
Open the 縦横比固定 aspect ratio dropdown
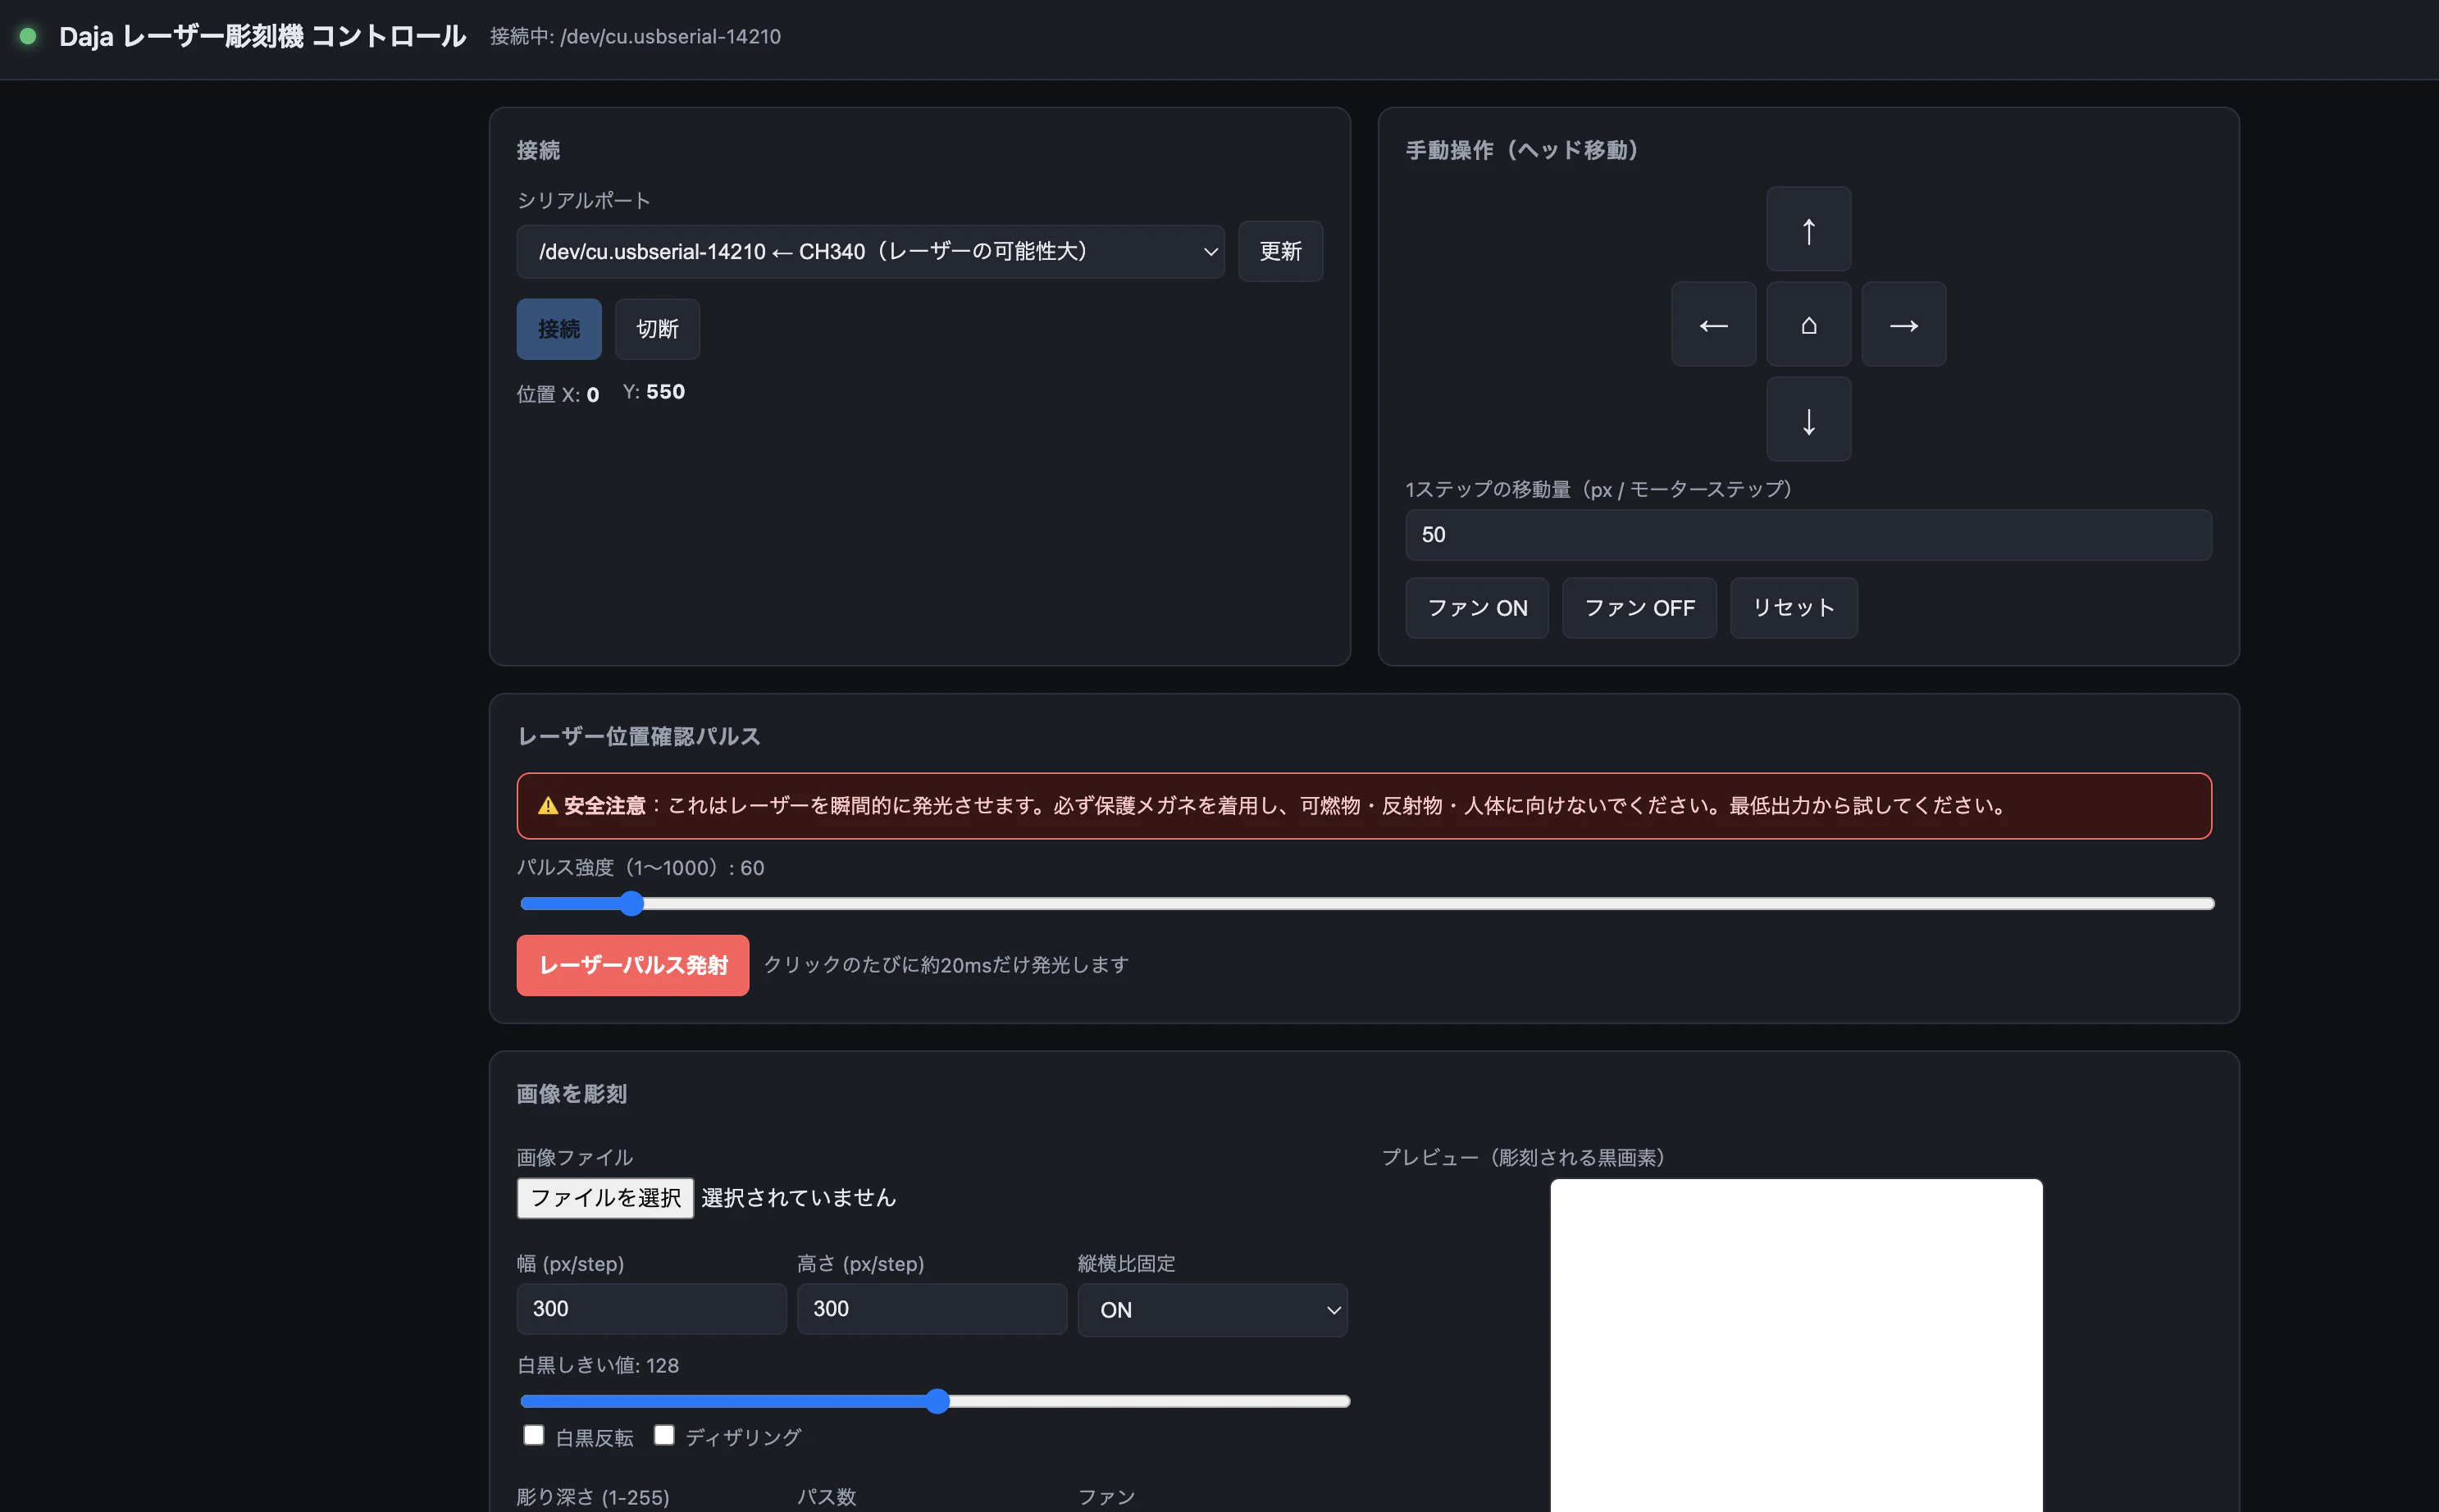(1212, 1310)
